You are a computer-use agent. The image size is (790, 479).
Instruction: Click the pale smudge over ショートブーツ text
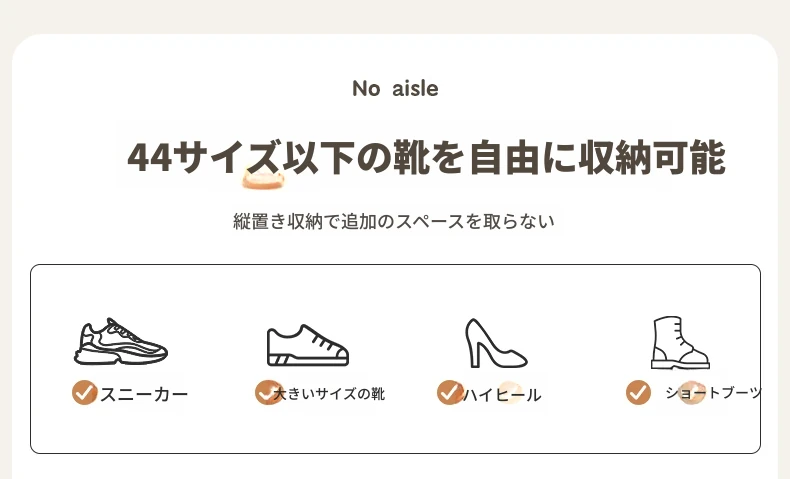(691, 392)
